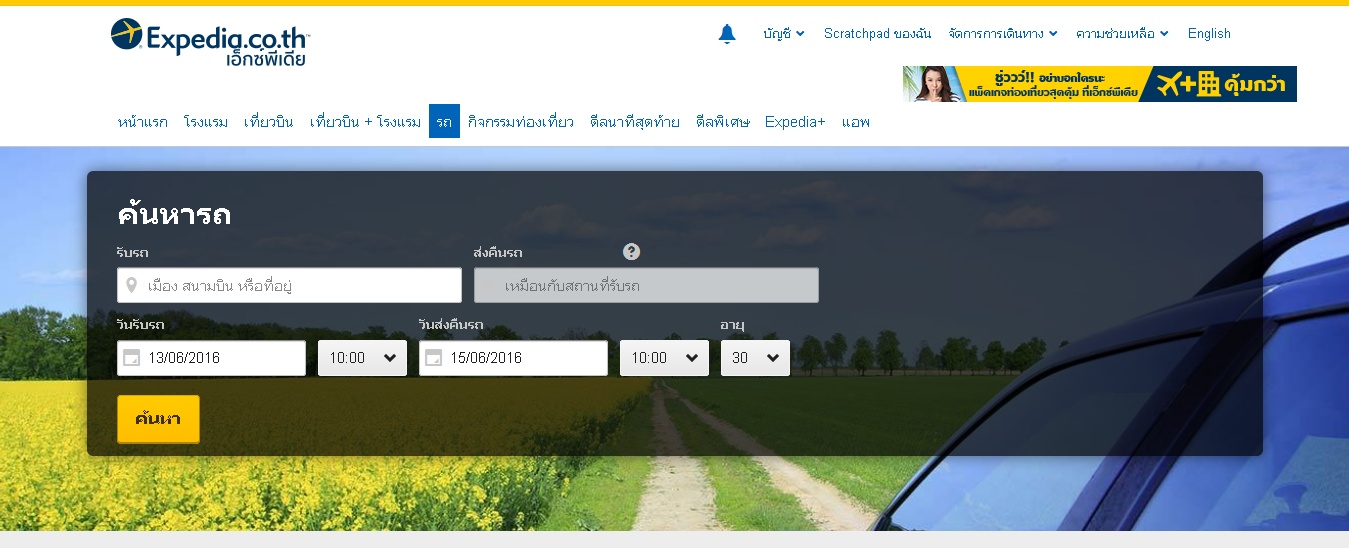The image size is (1349, 548).
Task: Click the location pin icon in pick-up field
Action: click(x=131, y=286)
